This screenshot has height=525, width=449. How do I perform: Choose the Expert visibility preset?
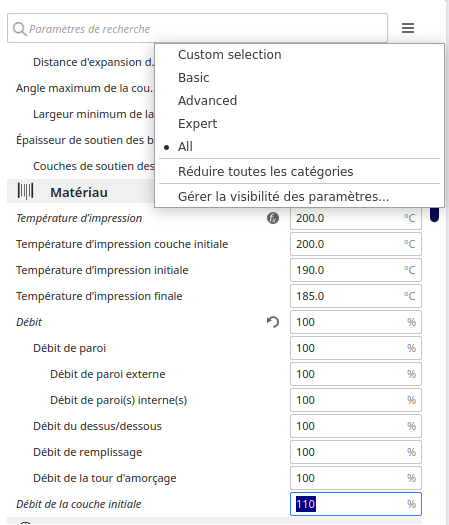[x=299, y=124]
